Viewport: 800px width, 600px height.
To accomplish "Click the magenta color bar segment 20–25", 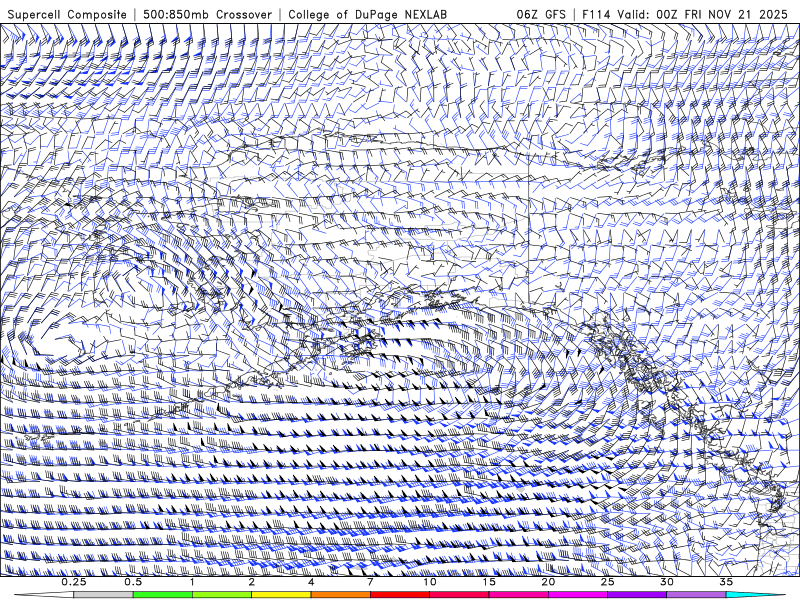I will pos(578,595).
